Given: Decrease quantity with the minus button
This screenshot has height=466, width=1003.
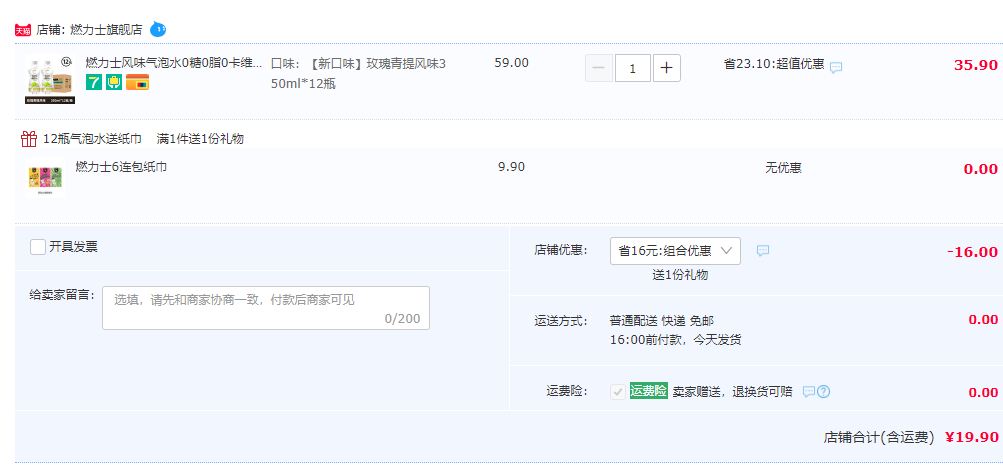Looking at the screenshot, I should (599, 68).
